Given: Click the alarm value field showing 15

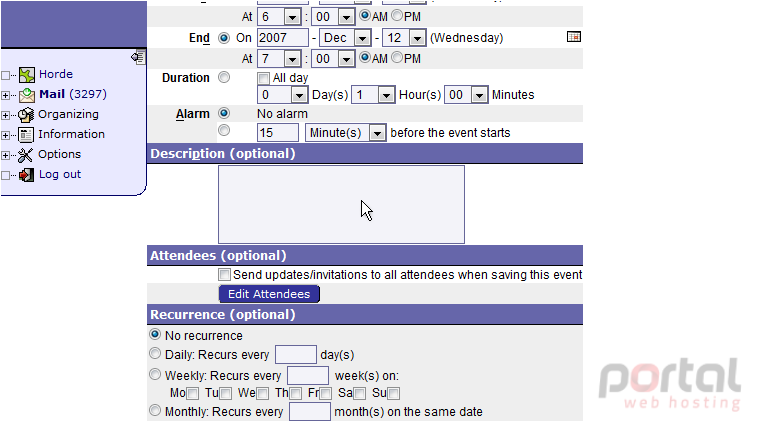Looking at the screenshot, I should click(278, 133).
